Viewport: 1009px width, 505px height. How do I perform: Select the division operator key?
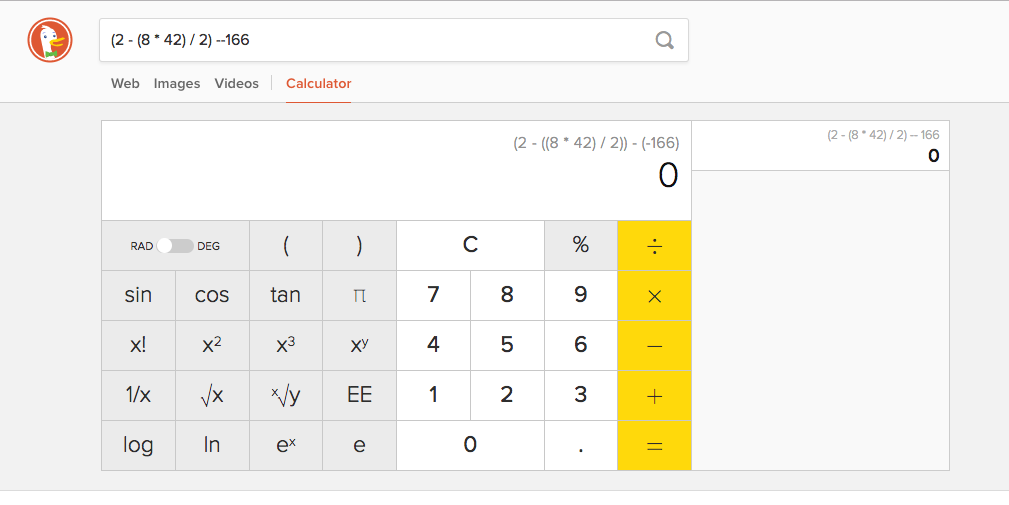coord(654,246)
